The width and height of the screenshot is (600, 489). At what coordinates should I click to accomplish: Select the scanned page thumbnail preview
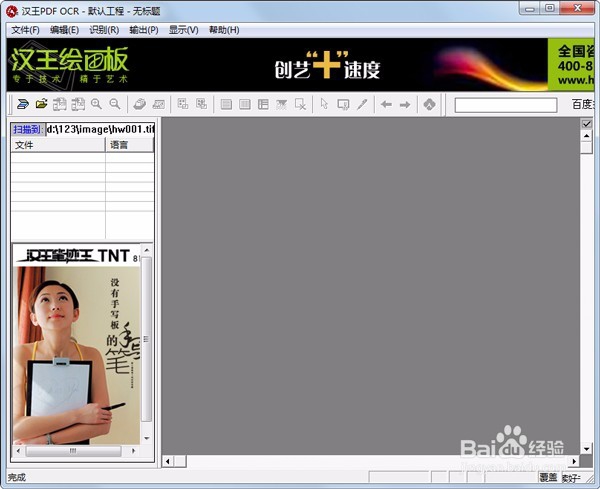click(77, 344)
